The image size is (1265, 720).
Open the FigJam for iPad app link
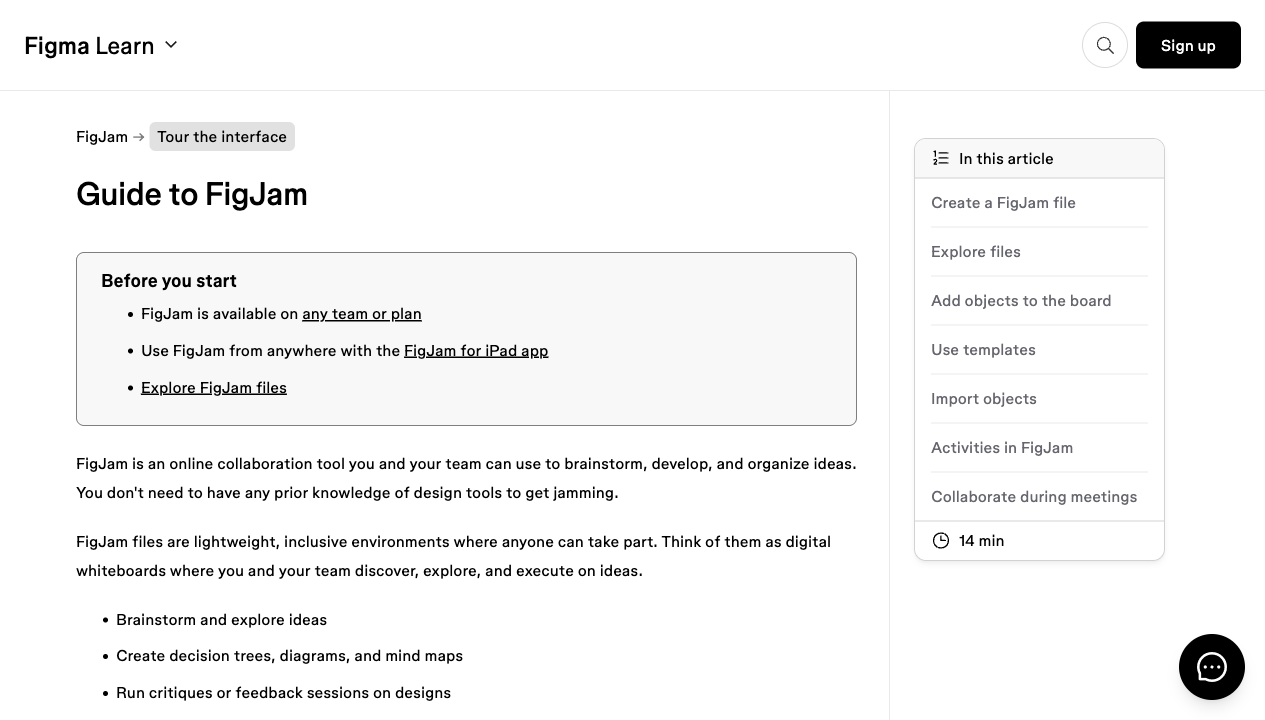tap(476, 351)
